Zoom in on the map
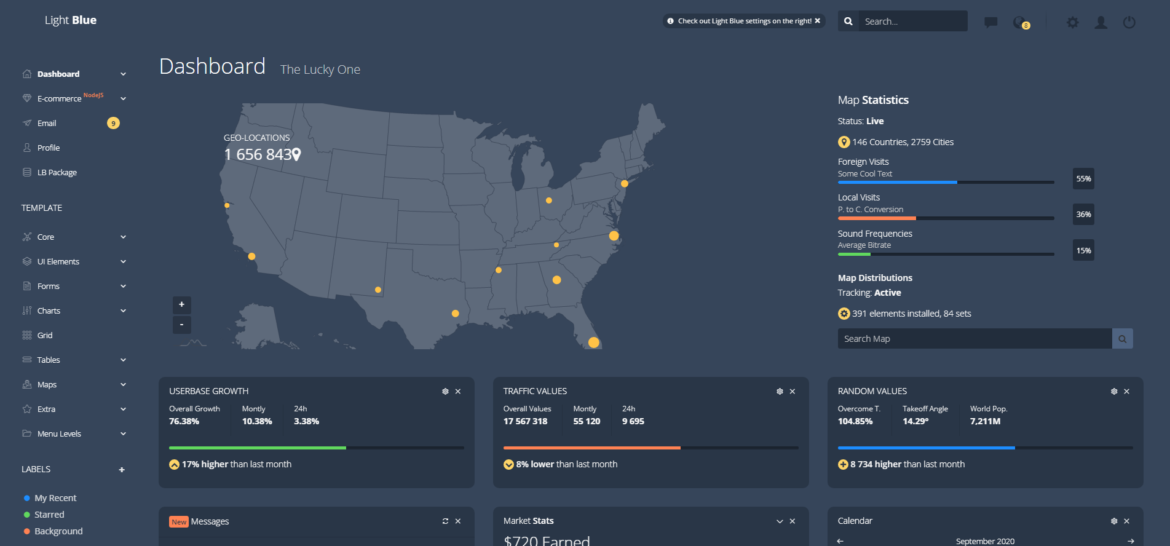Screen dimensions: 1170x546 click(x=181, y=304)
